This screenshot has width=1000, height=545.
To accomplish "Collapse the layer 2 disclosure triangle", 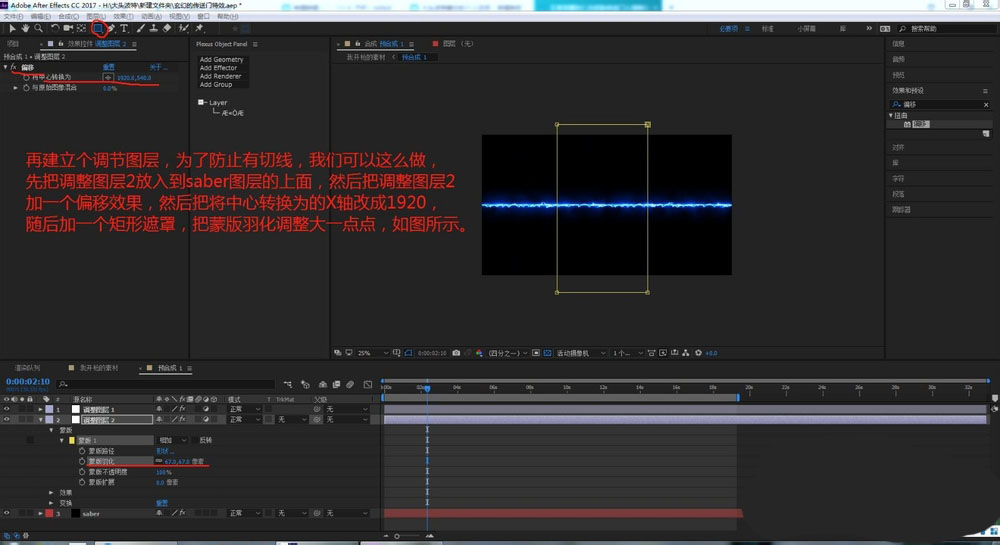I will [41, 420].
